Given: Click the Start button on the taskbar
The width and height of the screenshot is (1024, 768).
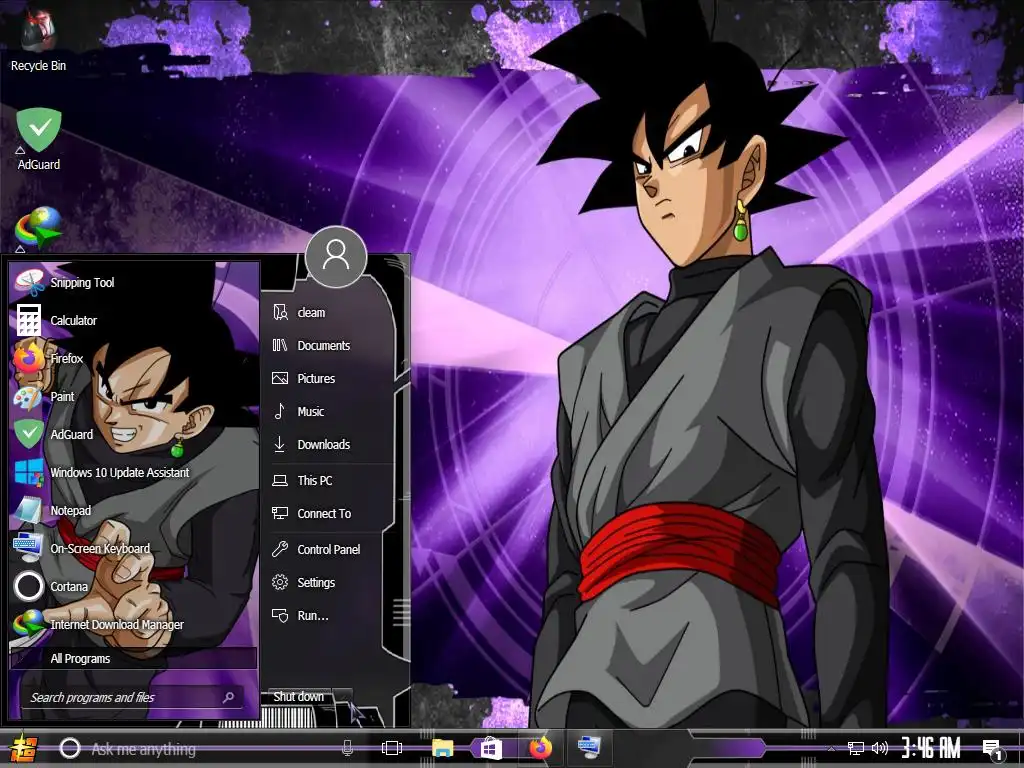Looking at the screenshot, I should 24,748.
